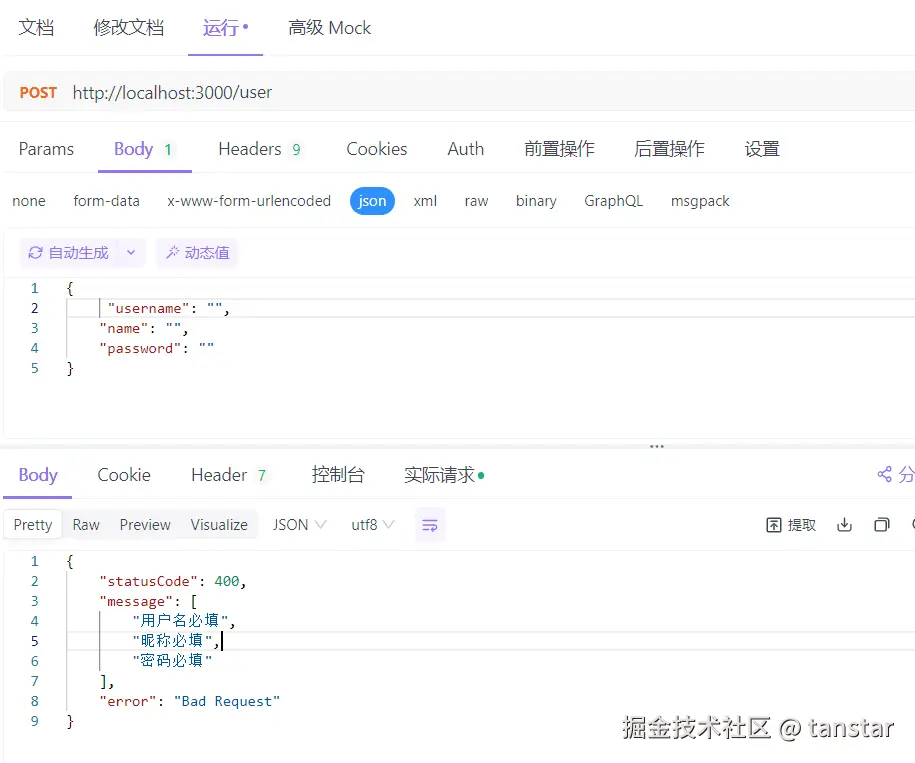Click the "message" array line in response

pyautogui.click(x=148, y=601)
